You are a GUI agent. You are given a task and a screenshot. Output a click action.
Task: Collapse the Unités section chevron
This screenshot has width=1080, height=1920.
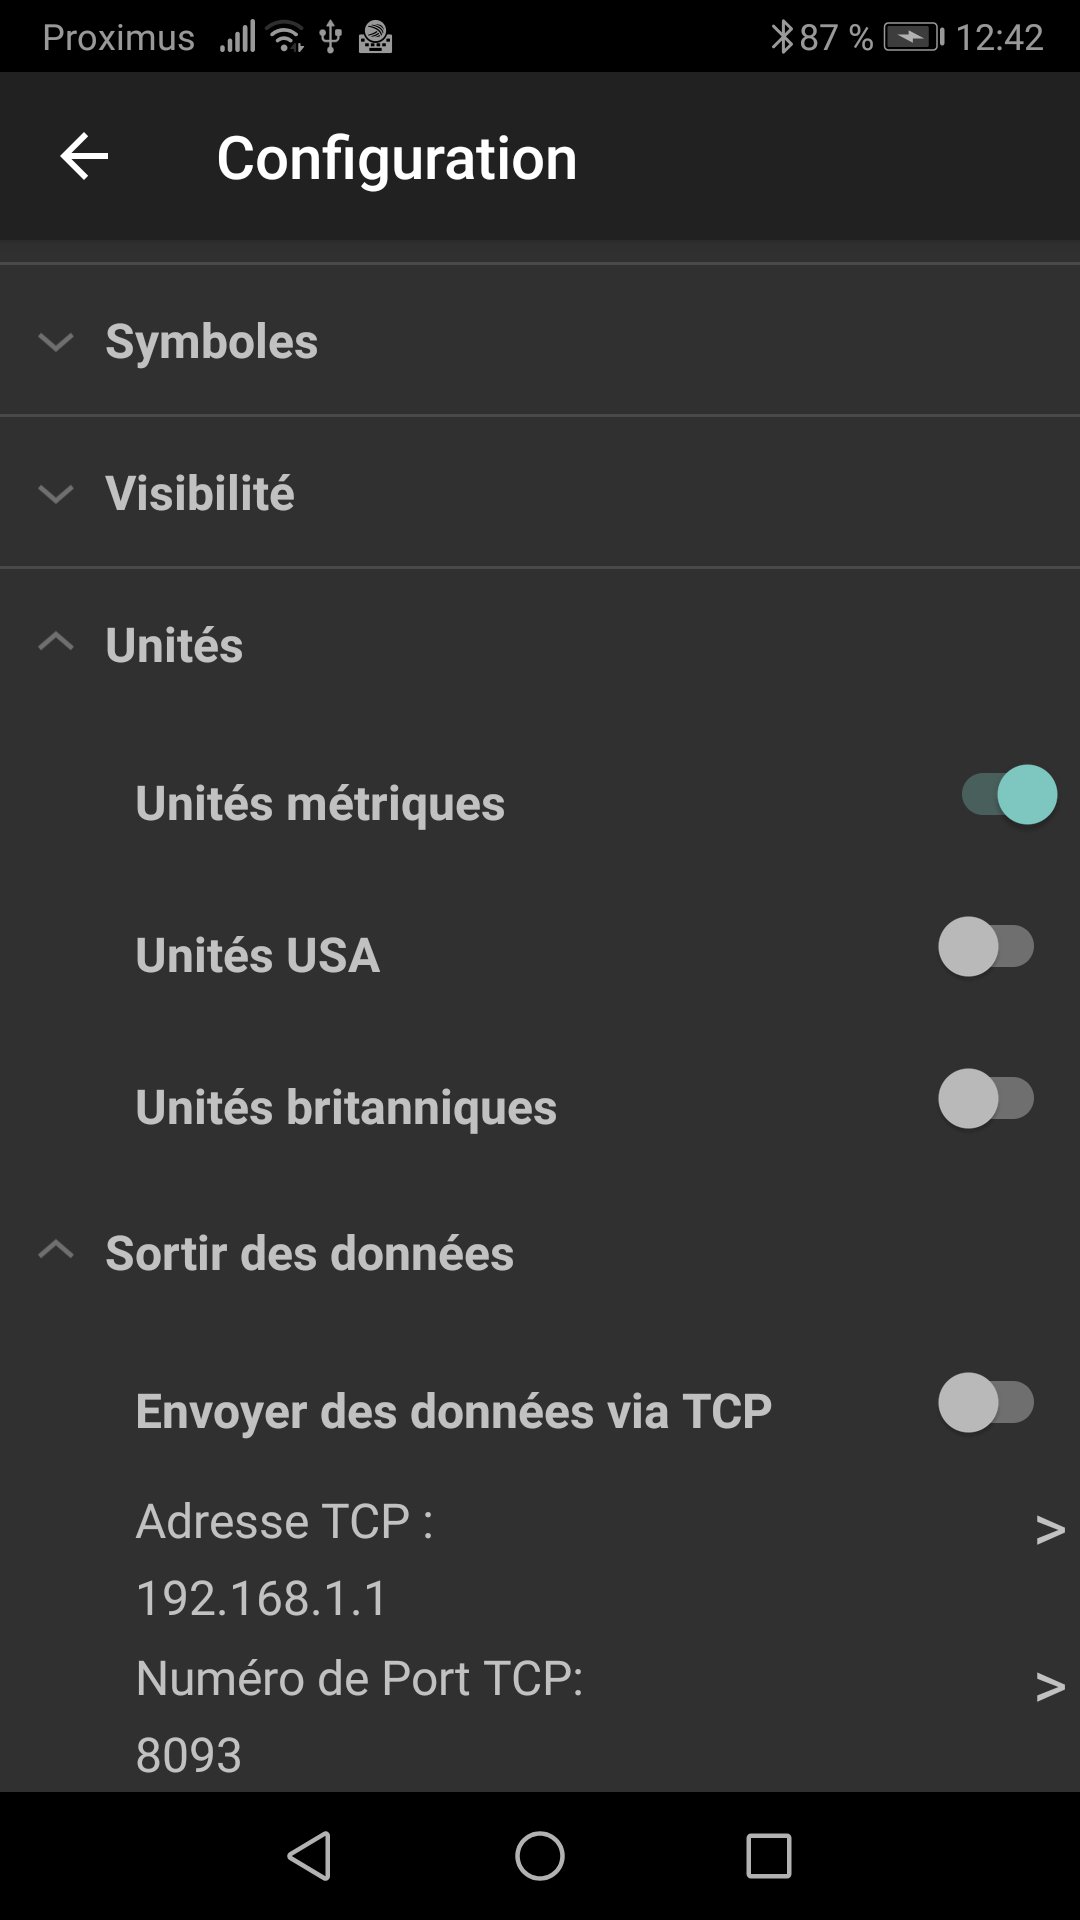[56, 643]
